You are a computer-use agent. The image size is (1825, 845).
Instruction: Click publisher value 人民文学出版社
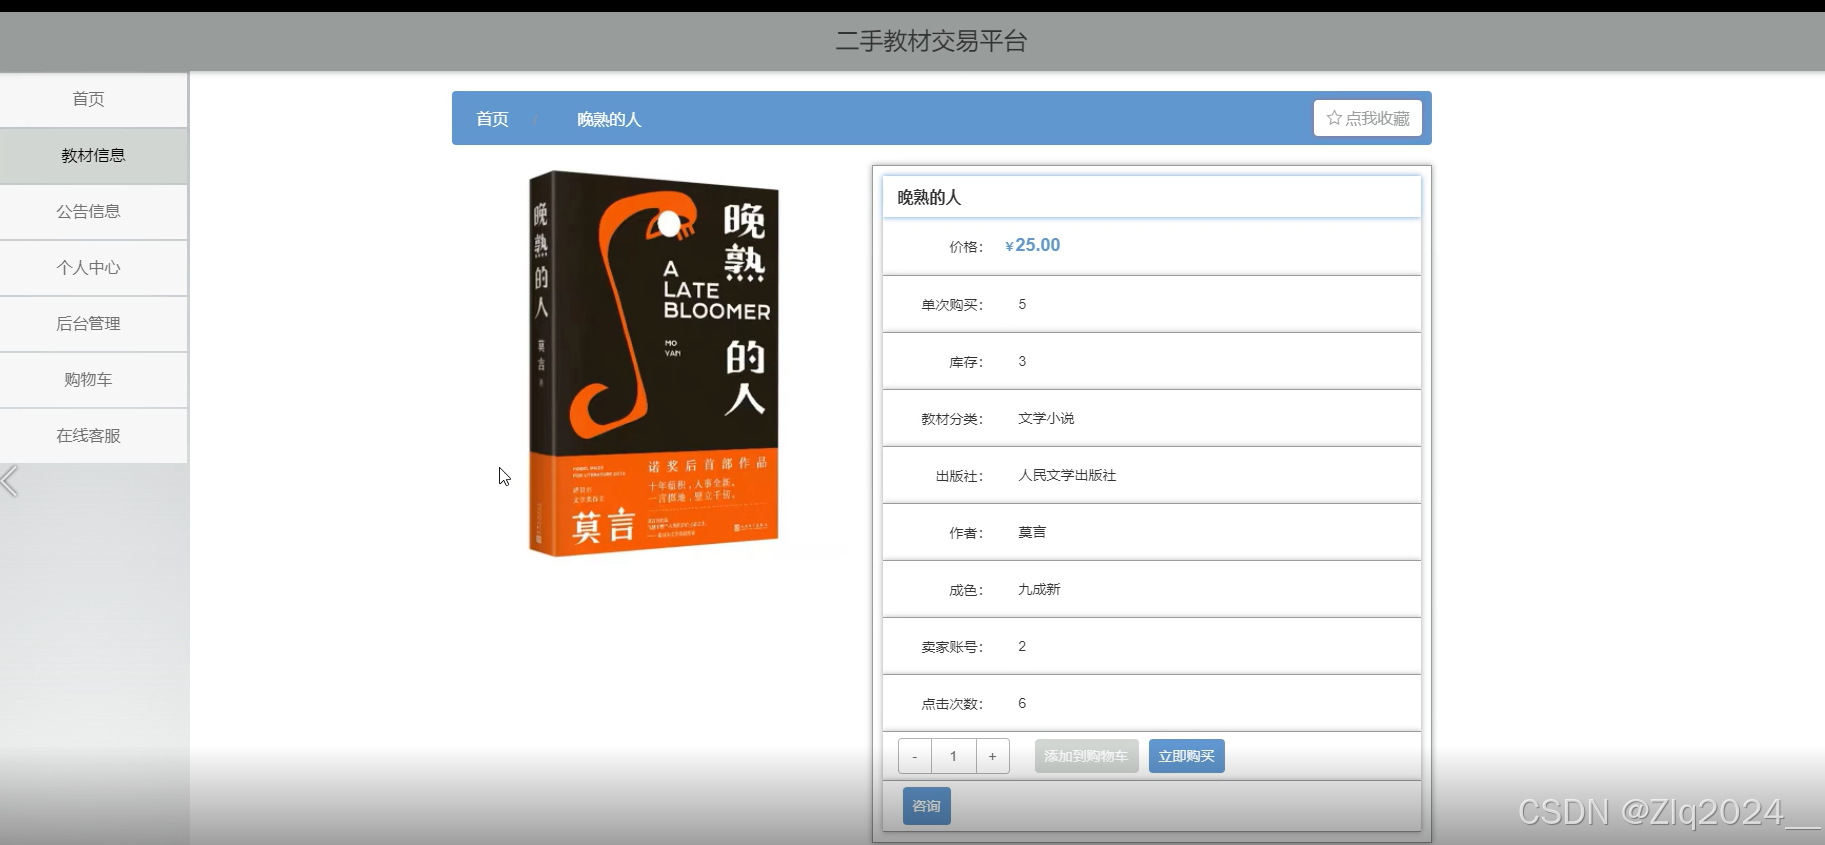pos(1067,475)
